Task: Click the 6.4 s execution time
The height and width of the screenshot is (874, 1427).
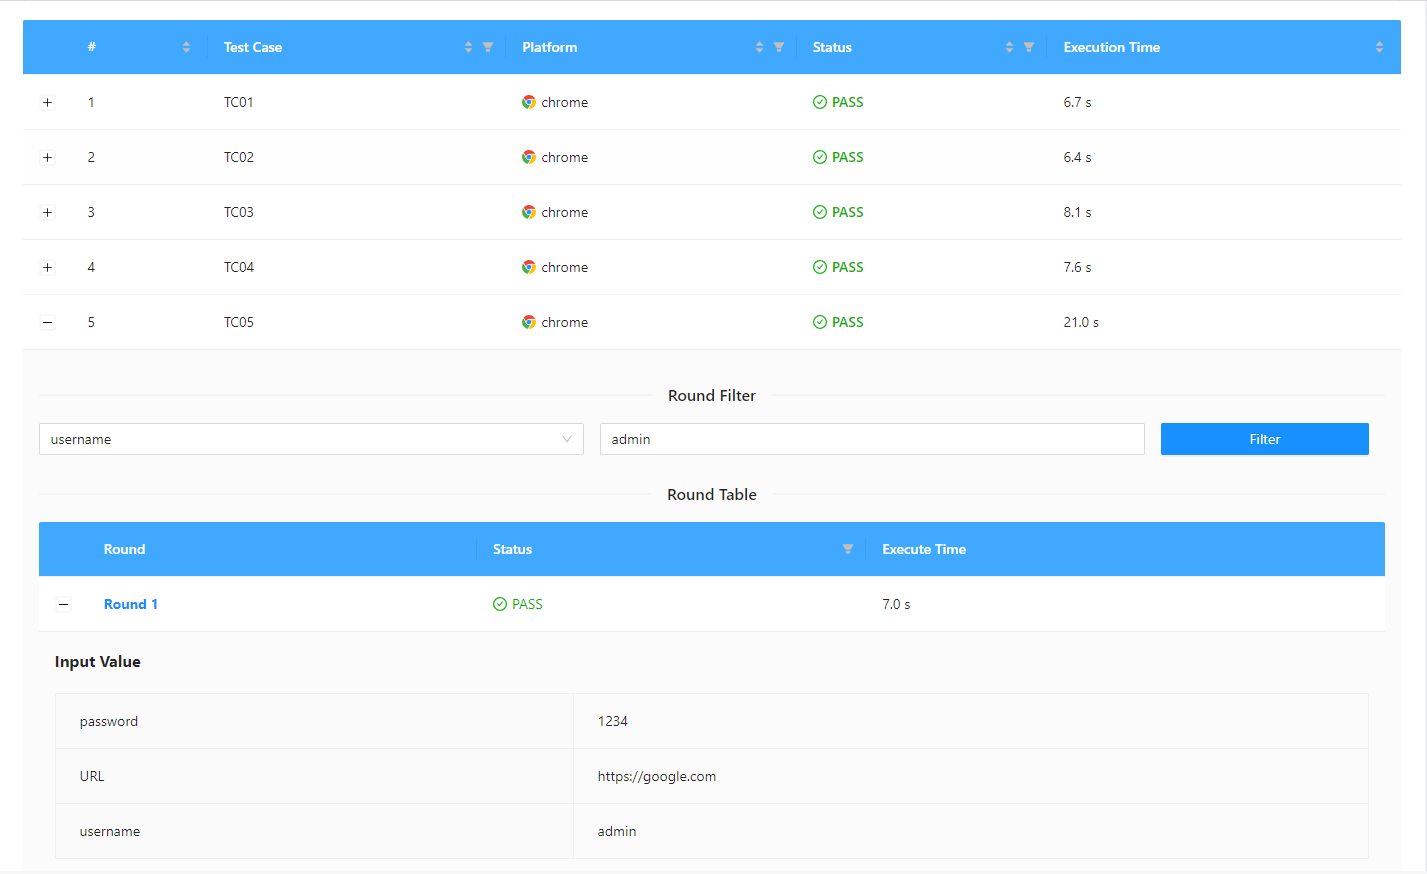Action: click(x=1077, y=157)
